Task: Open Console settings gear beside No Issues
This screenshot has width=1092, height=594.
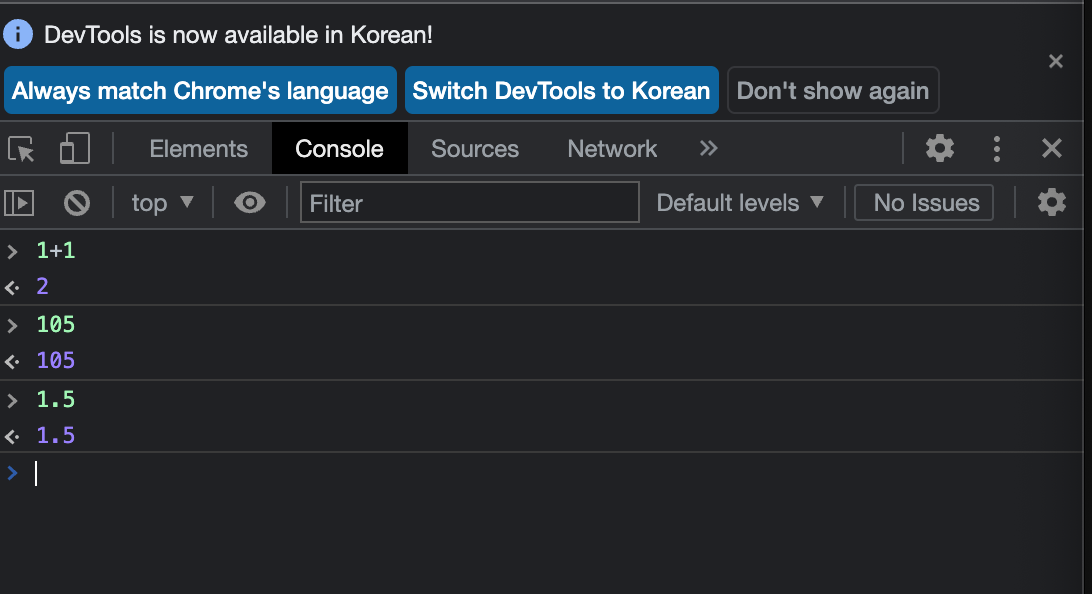Action: [x=1052, y=203]
